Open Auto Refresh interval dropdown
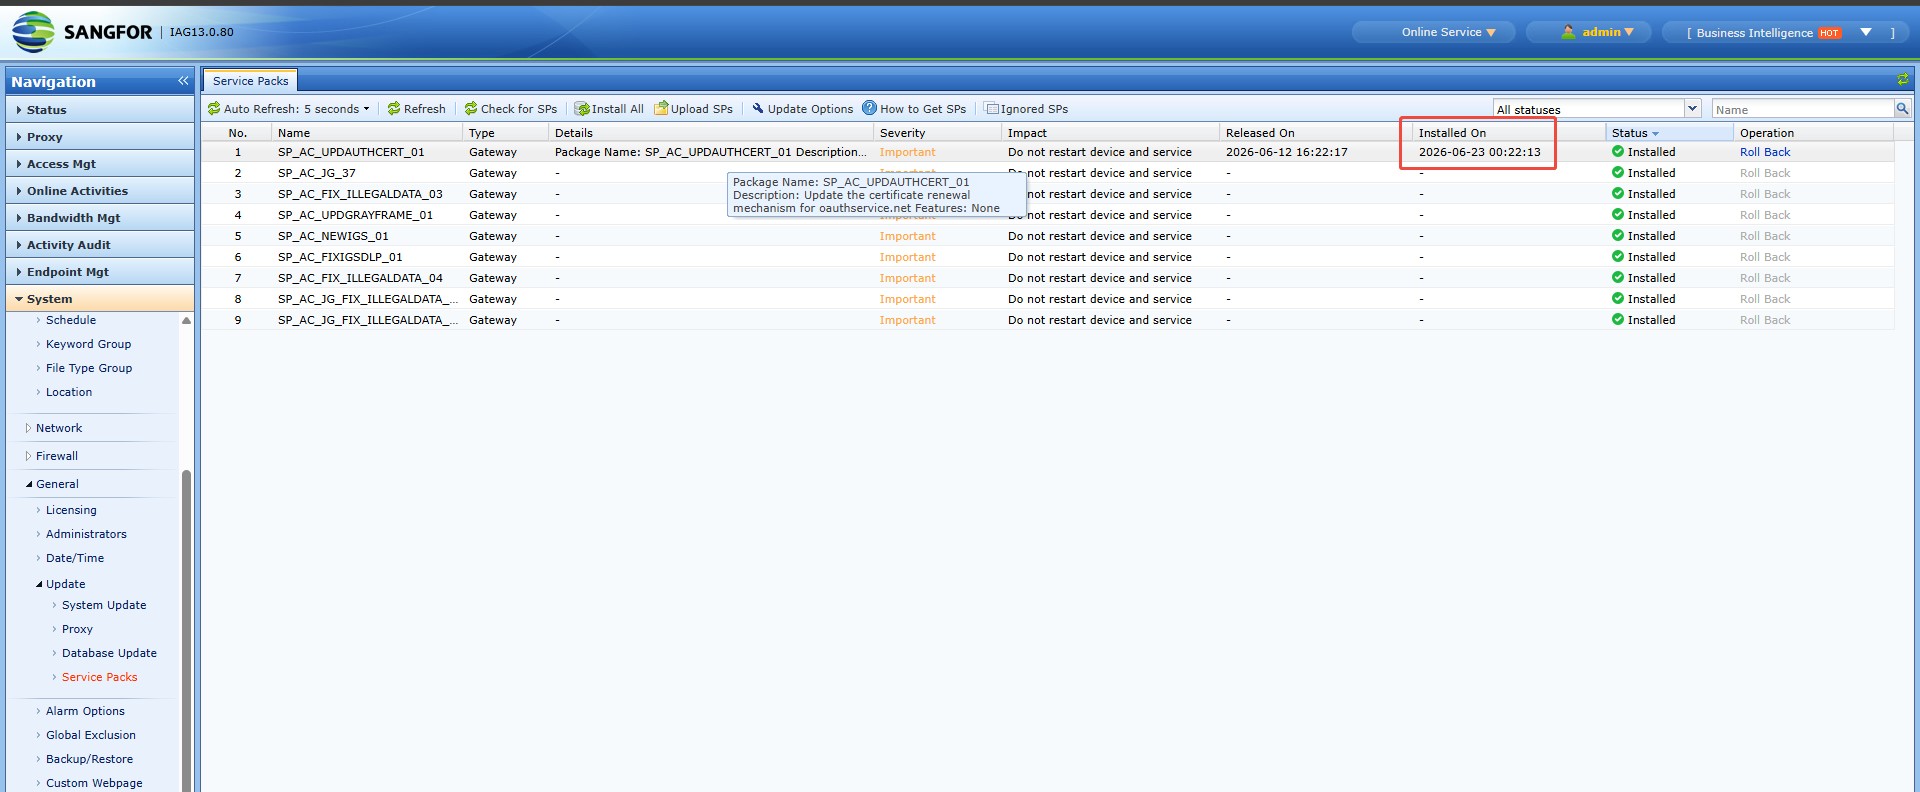 288,109
